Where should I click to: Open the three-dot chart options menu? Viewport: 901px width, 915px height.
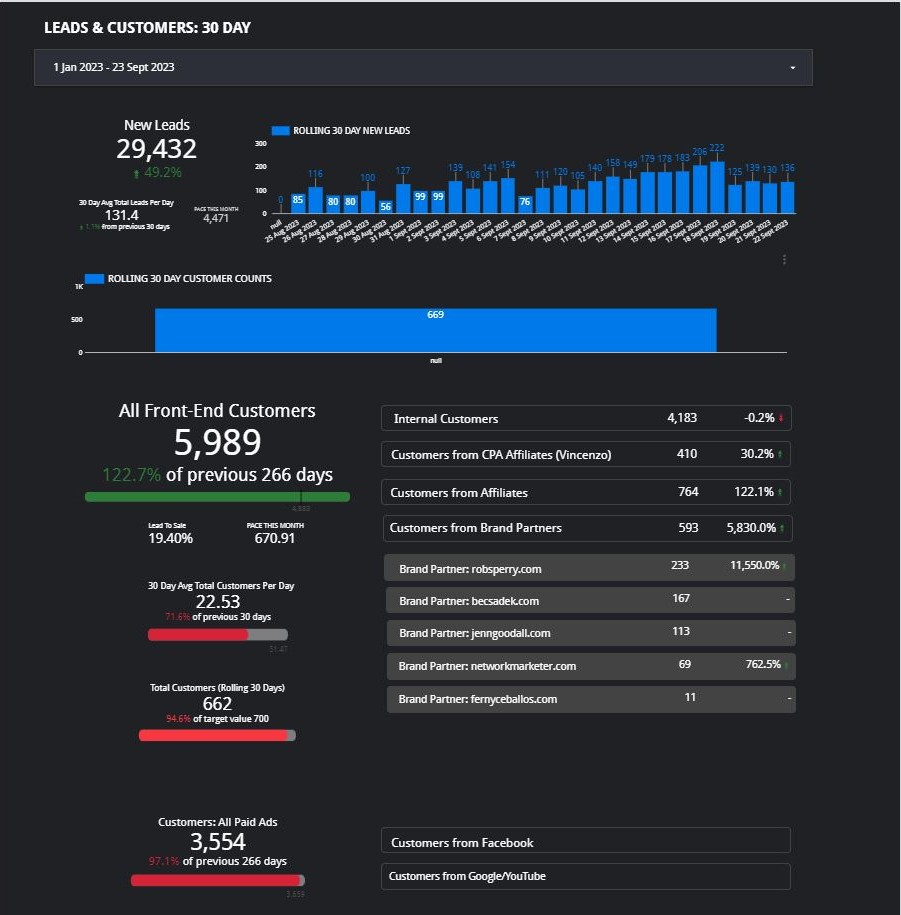[x=784, y=259]
